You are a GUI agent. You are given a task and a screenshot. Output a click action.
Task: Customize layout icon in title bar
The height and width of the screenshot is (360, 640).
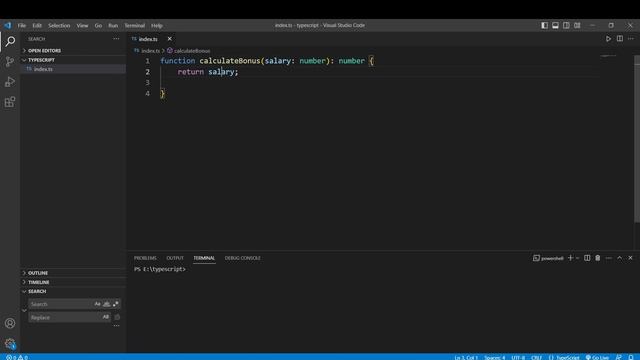577,25
